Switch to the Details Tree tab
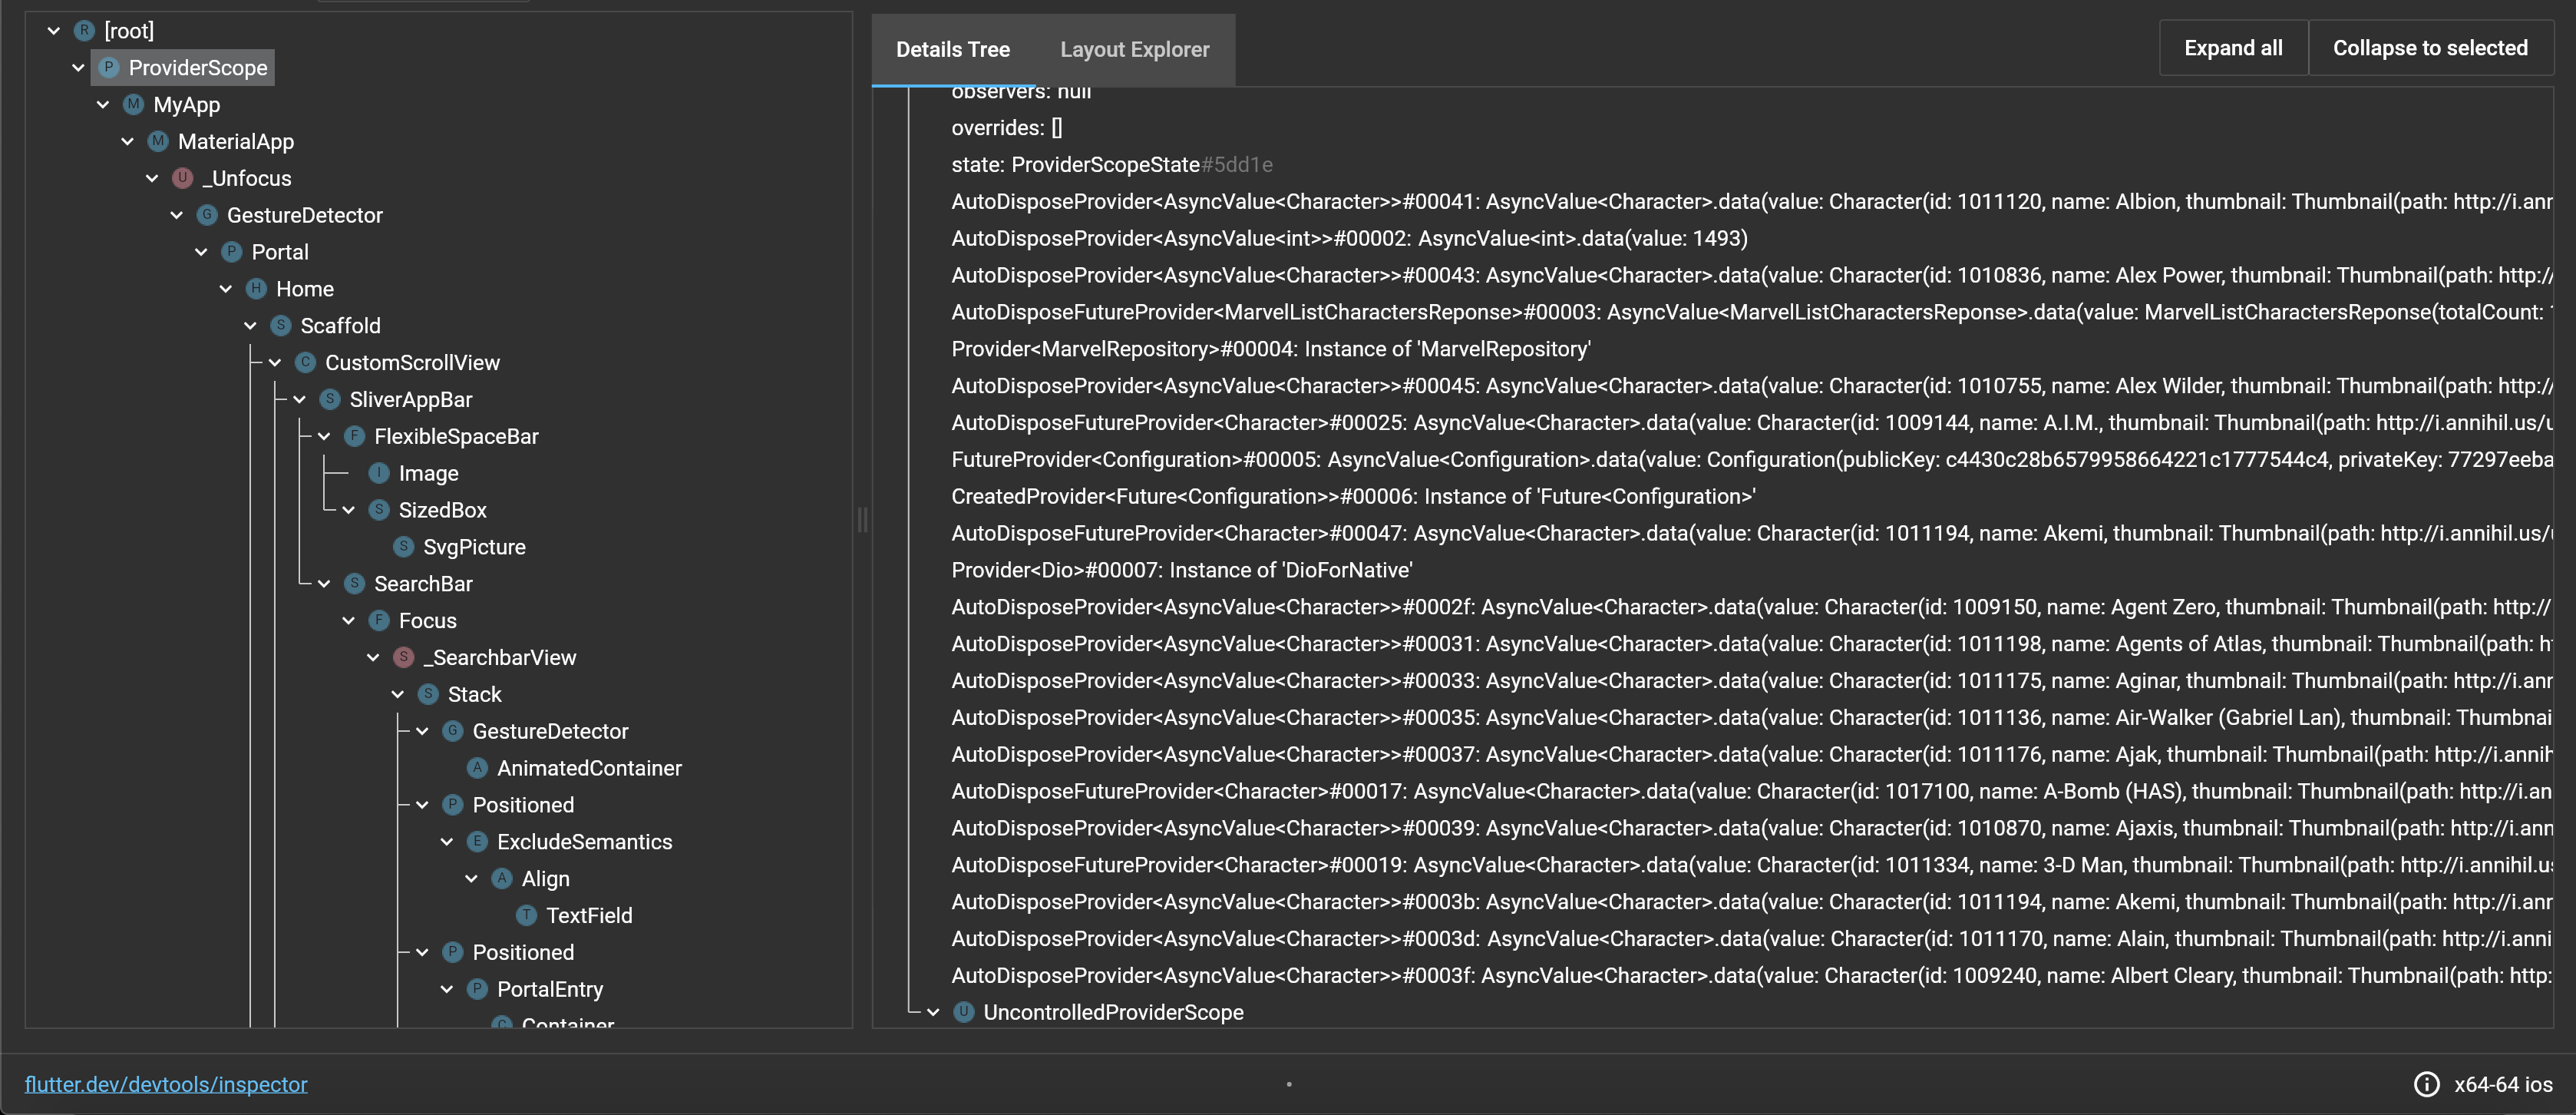Viewport: 2576px width, 1115px height. pos(953,49)
